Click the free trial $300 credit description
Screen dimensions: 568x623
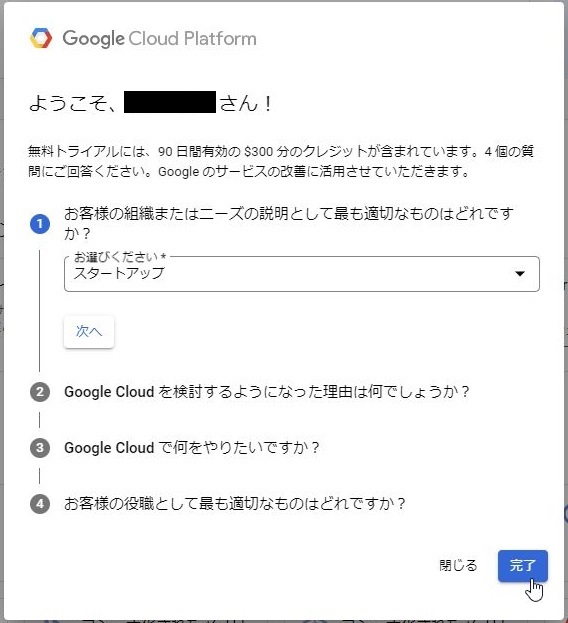pos(280,161)
